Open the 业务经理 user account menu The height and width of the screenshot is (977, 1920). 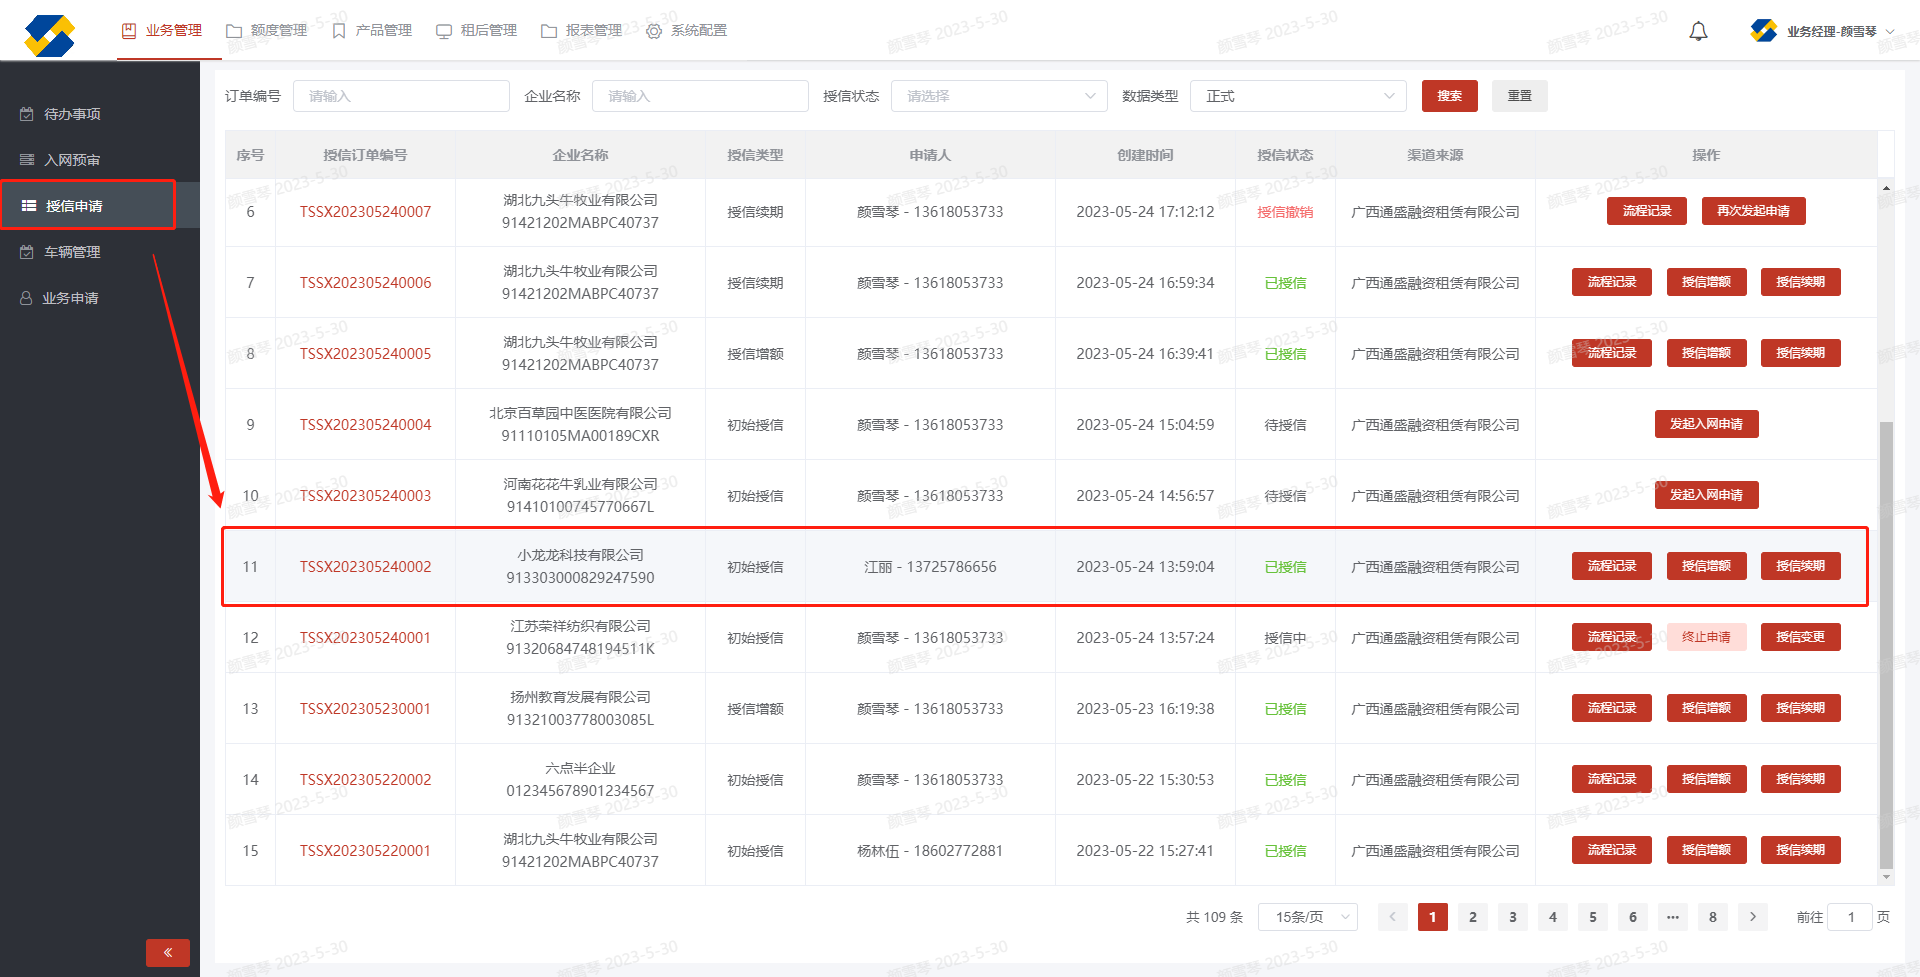click(1822, 31)
